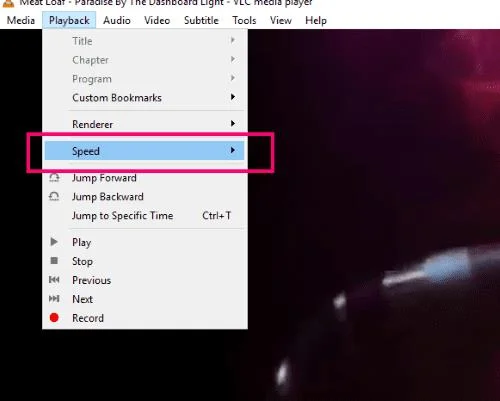Click the Previous track icon

point(54,279)
